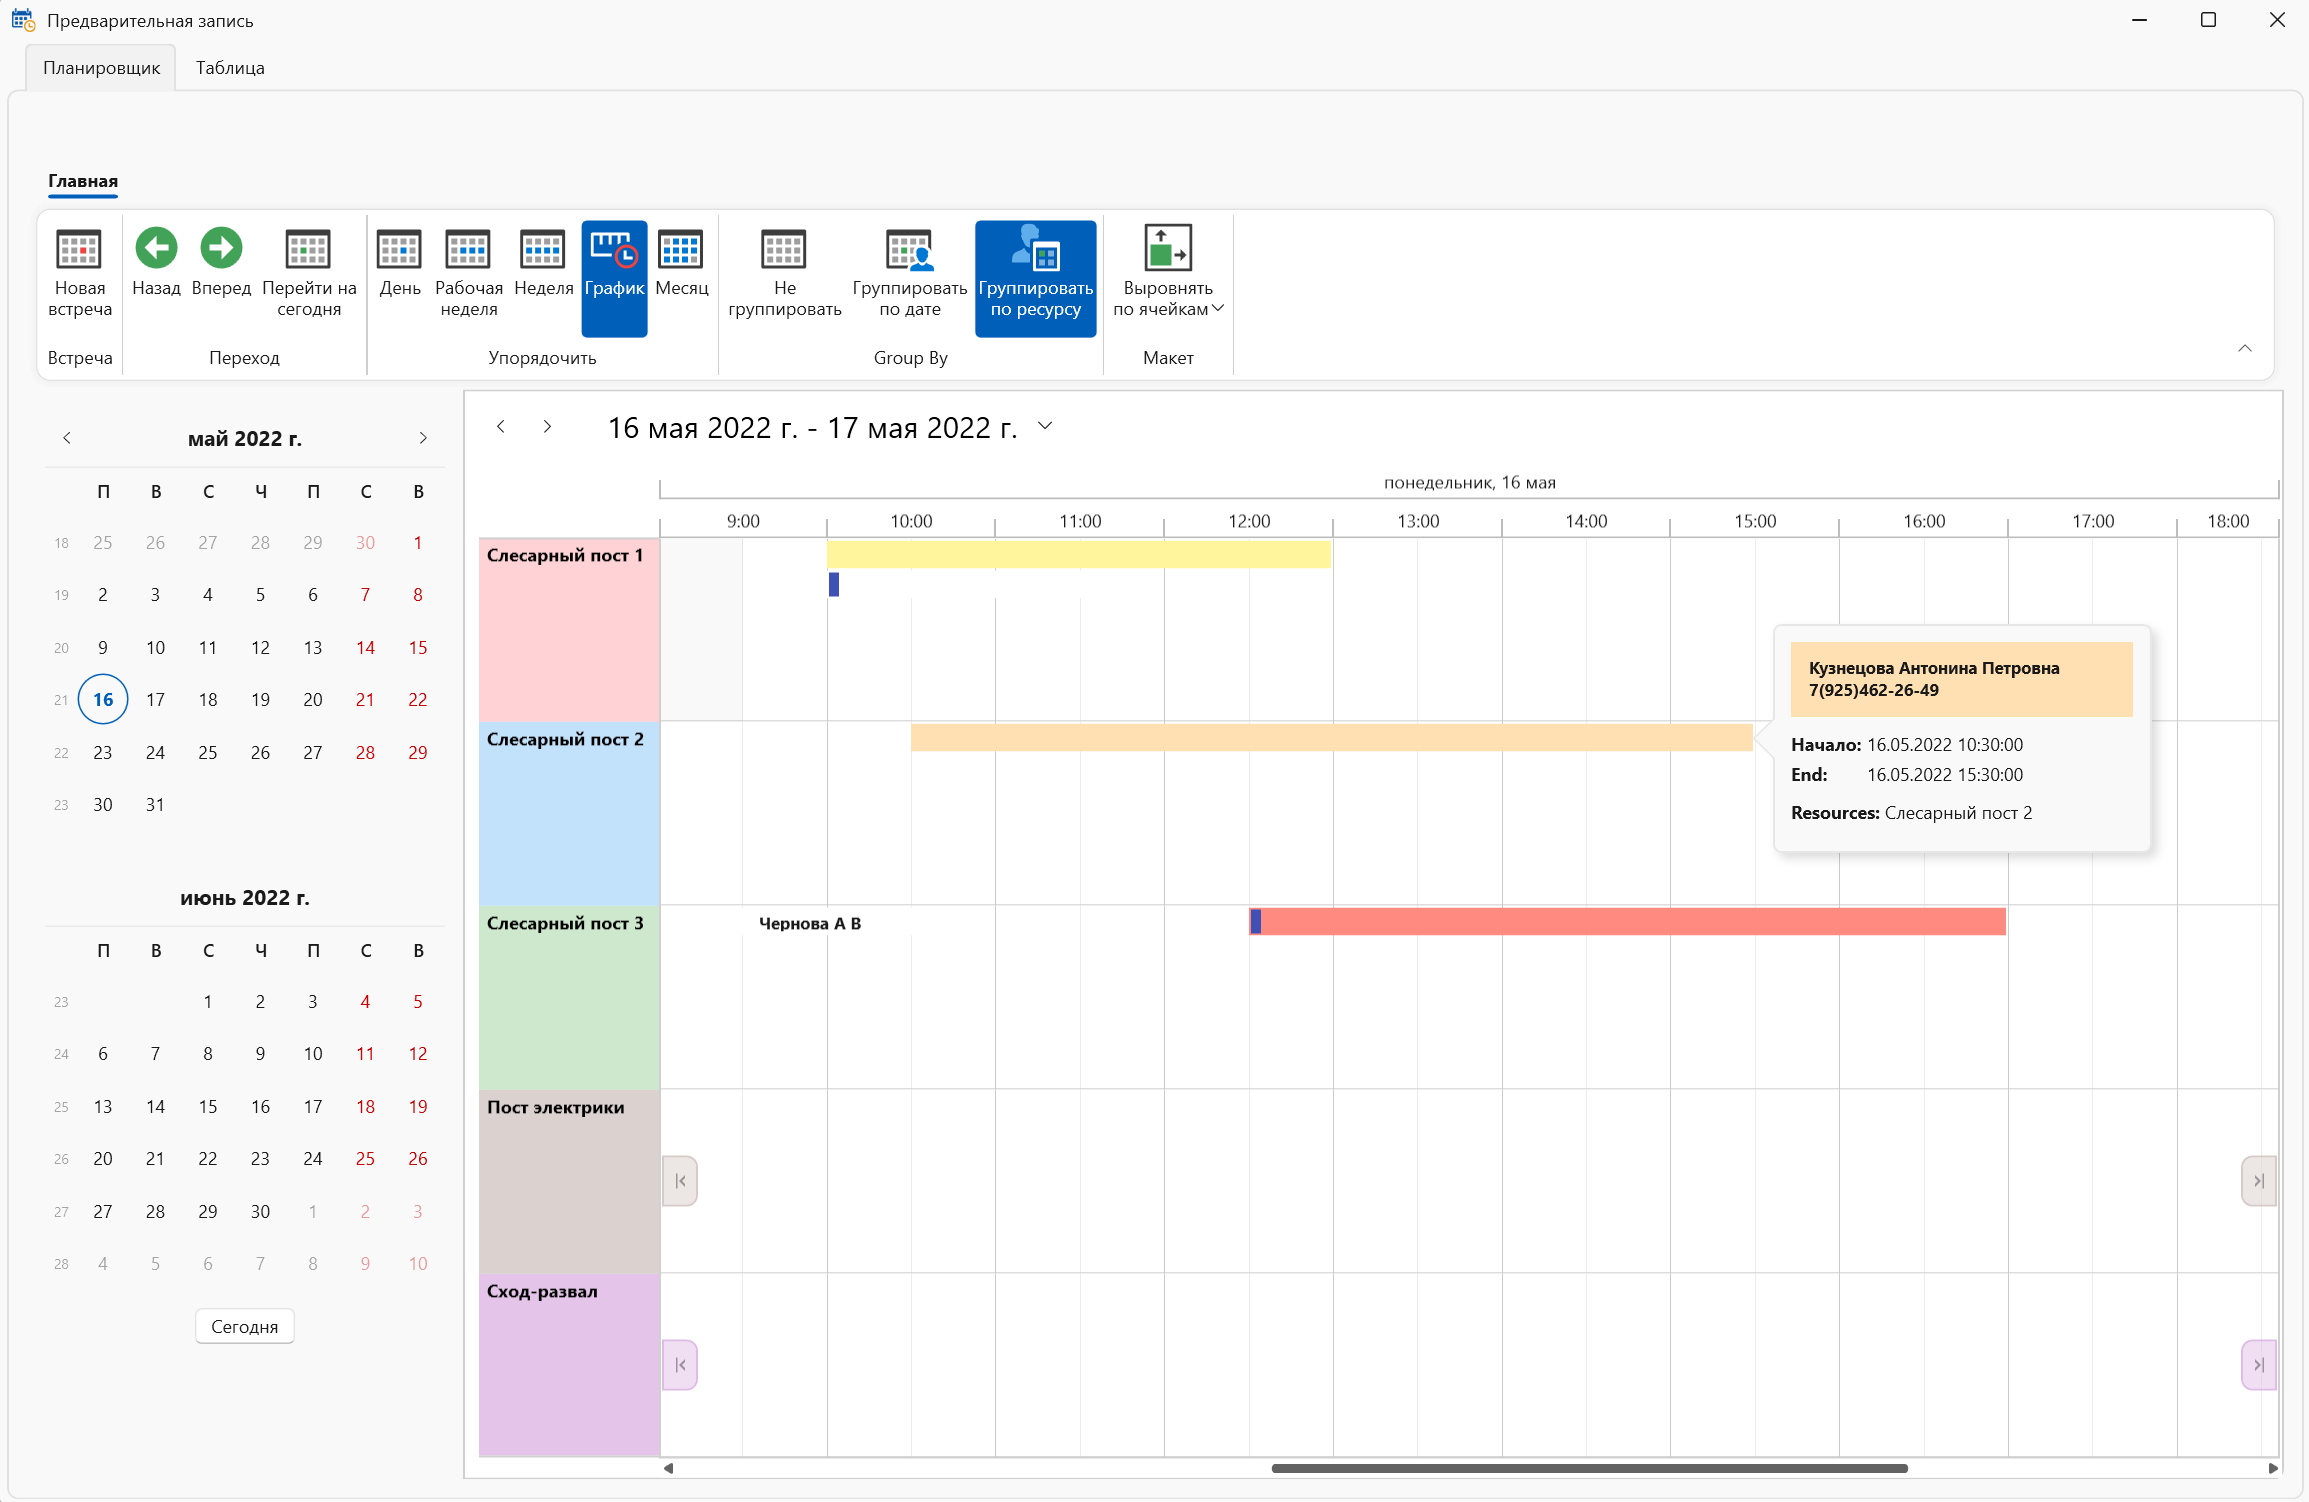Select May 17 in the calendar
Screen dimensions: 2309x1502
155,700
